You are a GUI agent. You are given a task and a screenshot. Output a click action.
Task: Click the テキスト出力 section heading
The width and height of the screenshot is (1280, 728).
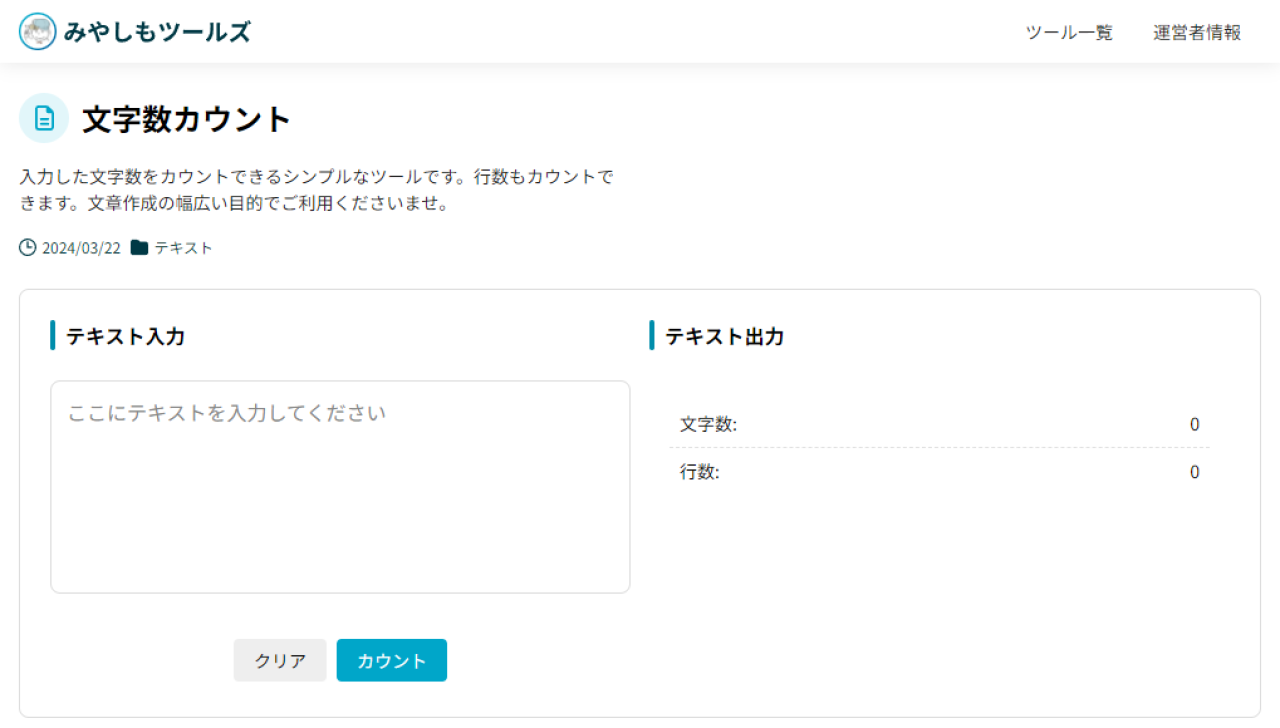click(724, 336)
